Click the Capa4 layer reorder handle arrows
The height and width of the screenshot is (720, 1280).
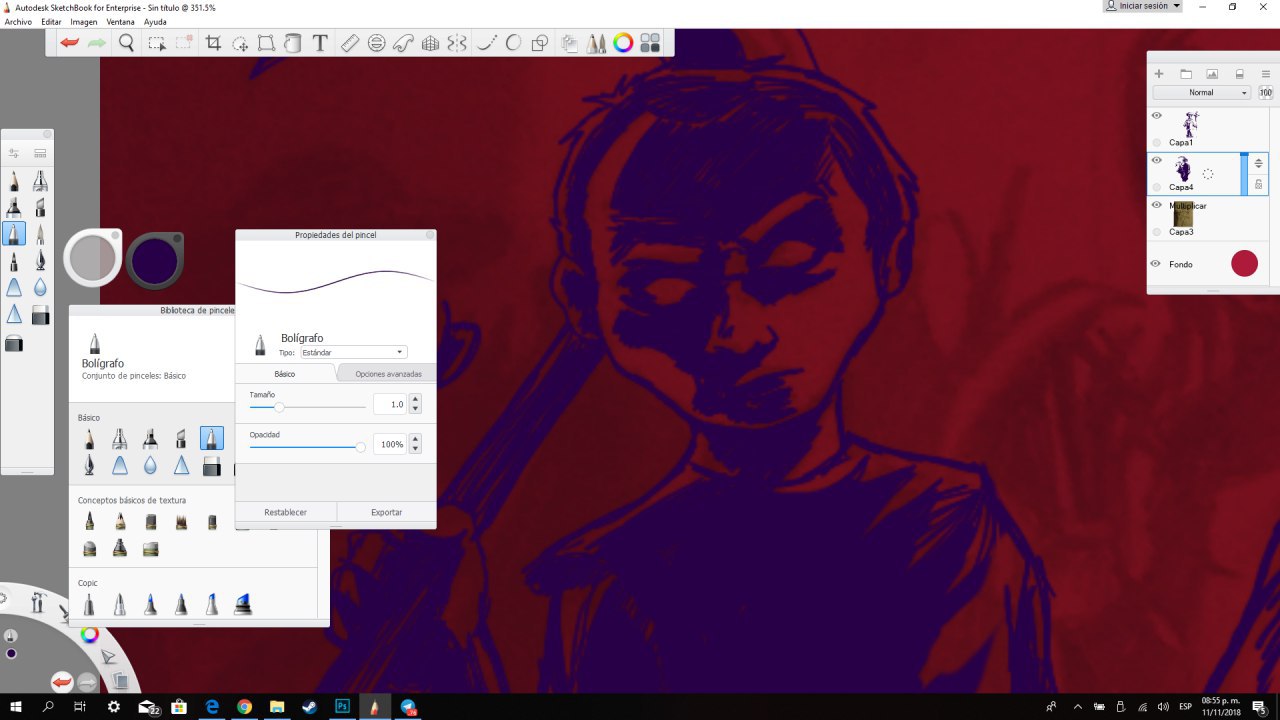[1258, 163]
